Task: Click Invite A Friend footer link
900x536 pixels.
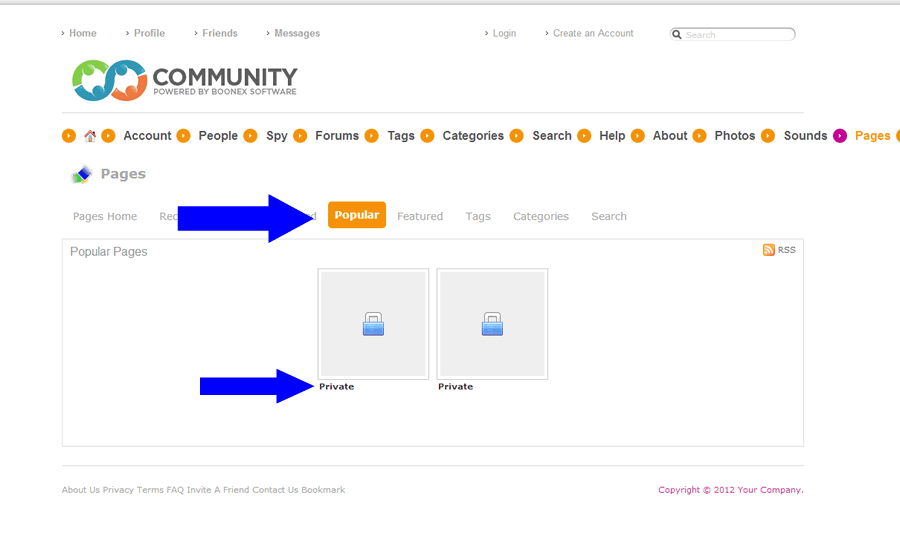Action: point(218,490)
